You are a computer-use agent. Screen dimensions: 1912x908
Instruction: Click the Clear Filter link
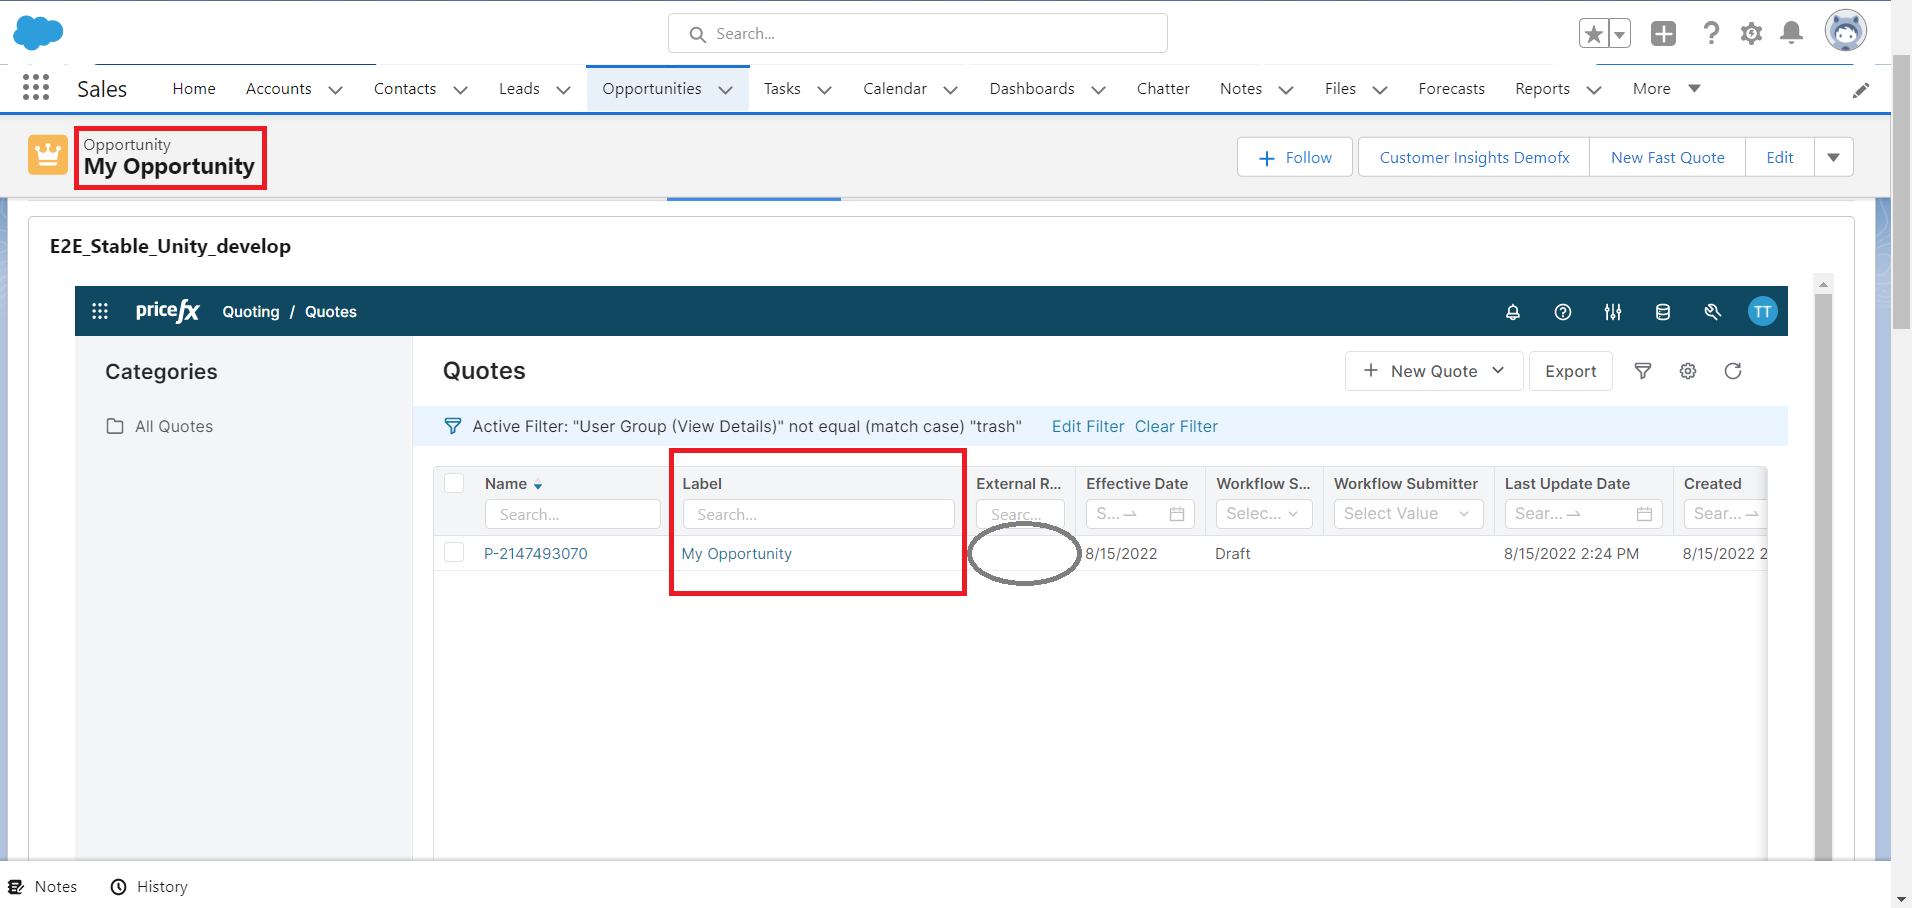(1176, 427)
